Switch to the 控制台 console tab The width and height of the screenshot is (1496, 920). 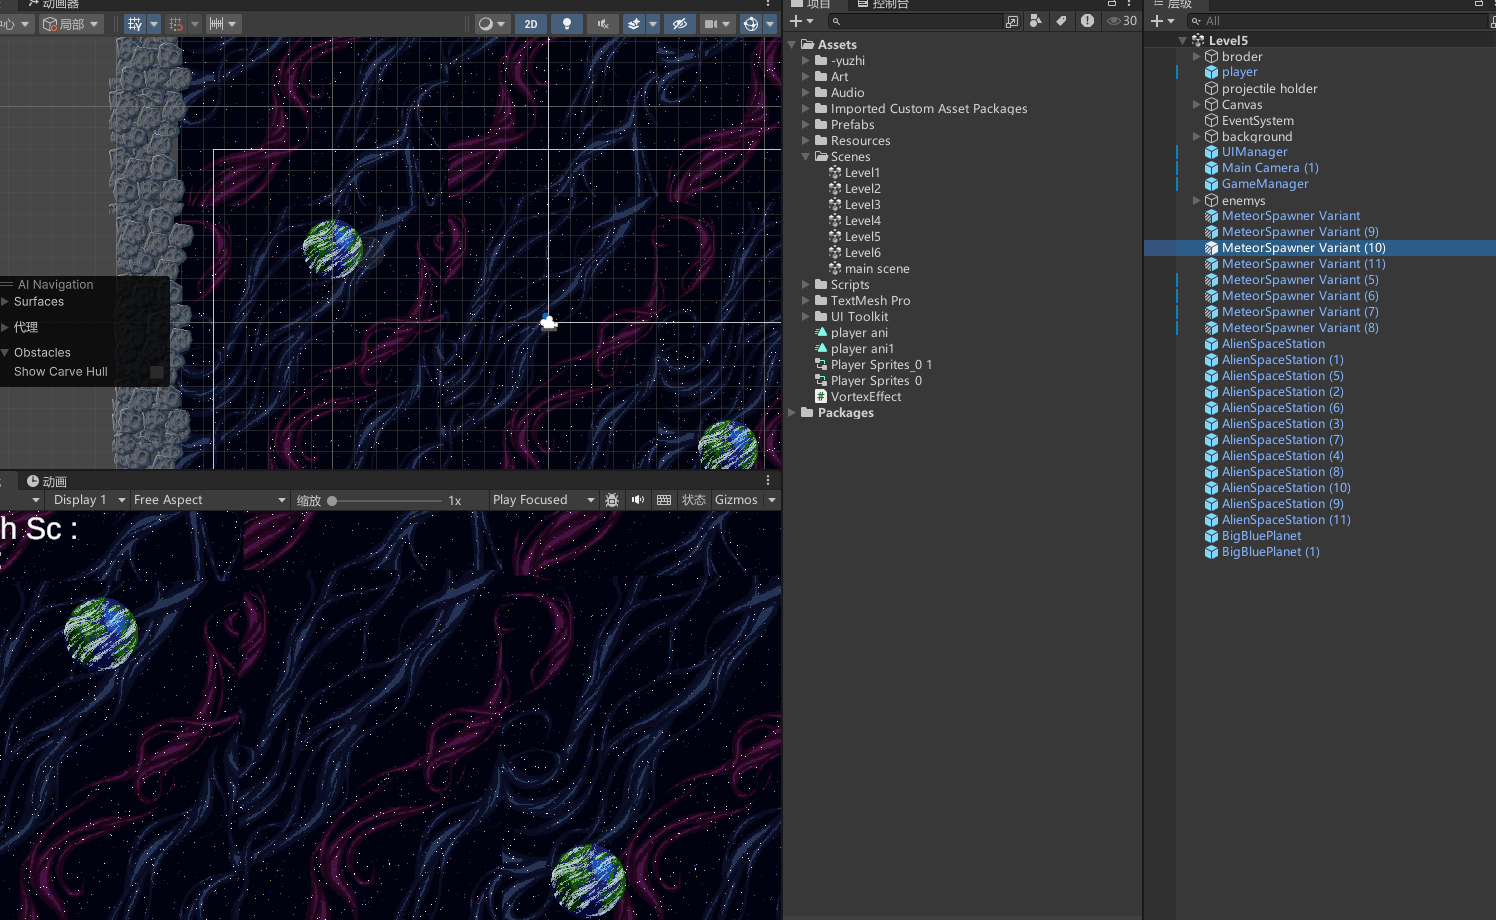tap(883, 5)
